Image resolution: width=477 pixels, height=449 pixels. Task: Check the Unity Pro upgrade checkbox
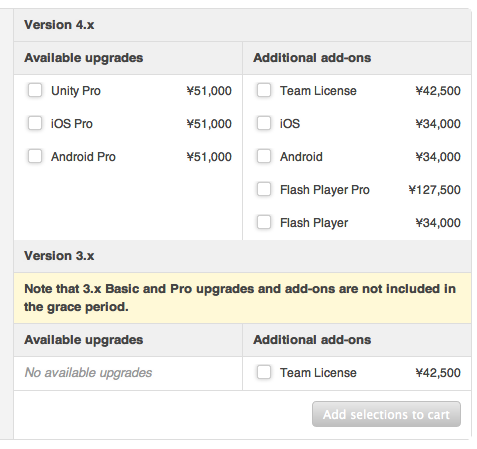click(x=35, y=90)
